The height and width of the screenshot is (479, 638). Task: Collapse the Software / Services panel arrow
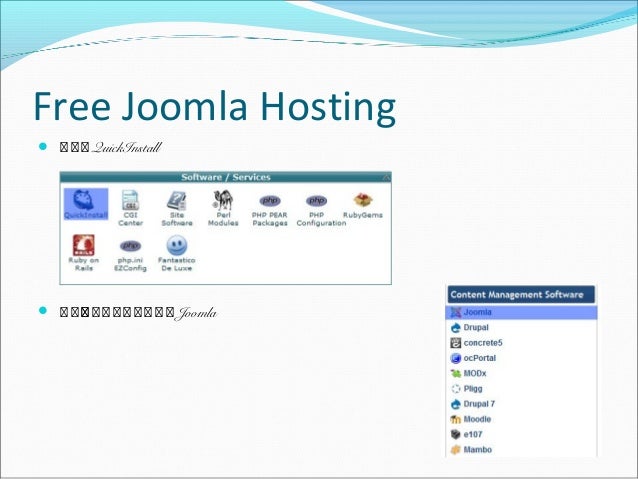click(x=386, y=177)
